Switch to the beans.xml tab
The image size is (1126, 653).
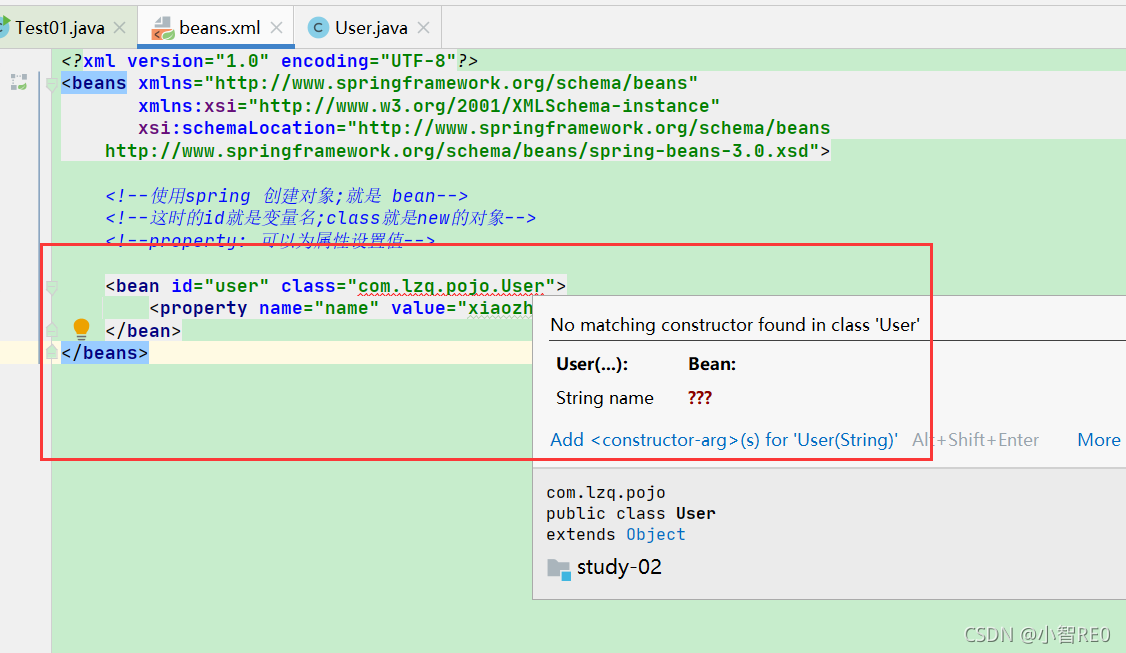point(219,28)
